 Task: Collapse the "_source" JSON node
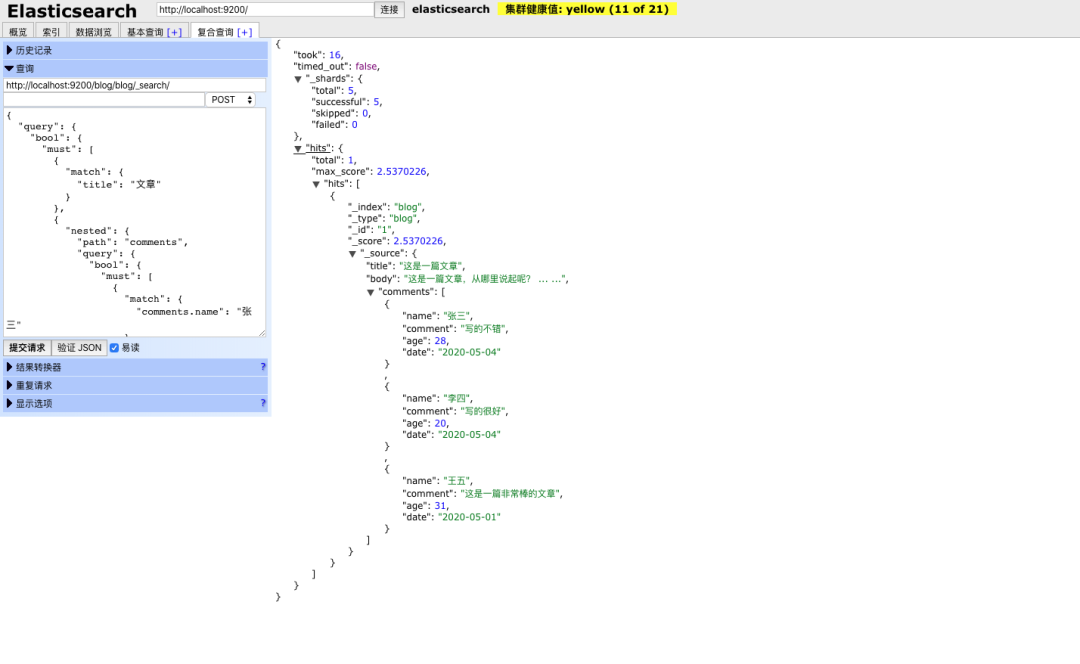352,253
